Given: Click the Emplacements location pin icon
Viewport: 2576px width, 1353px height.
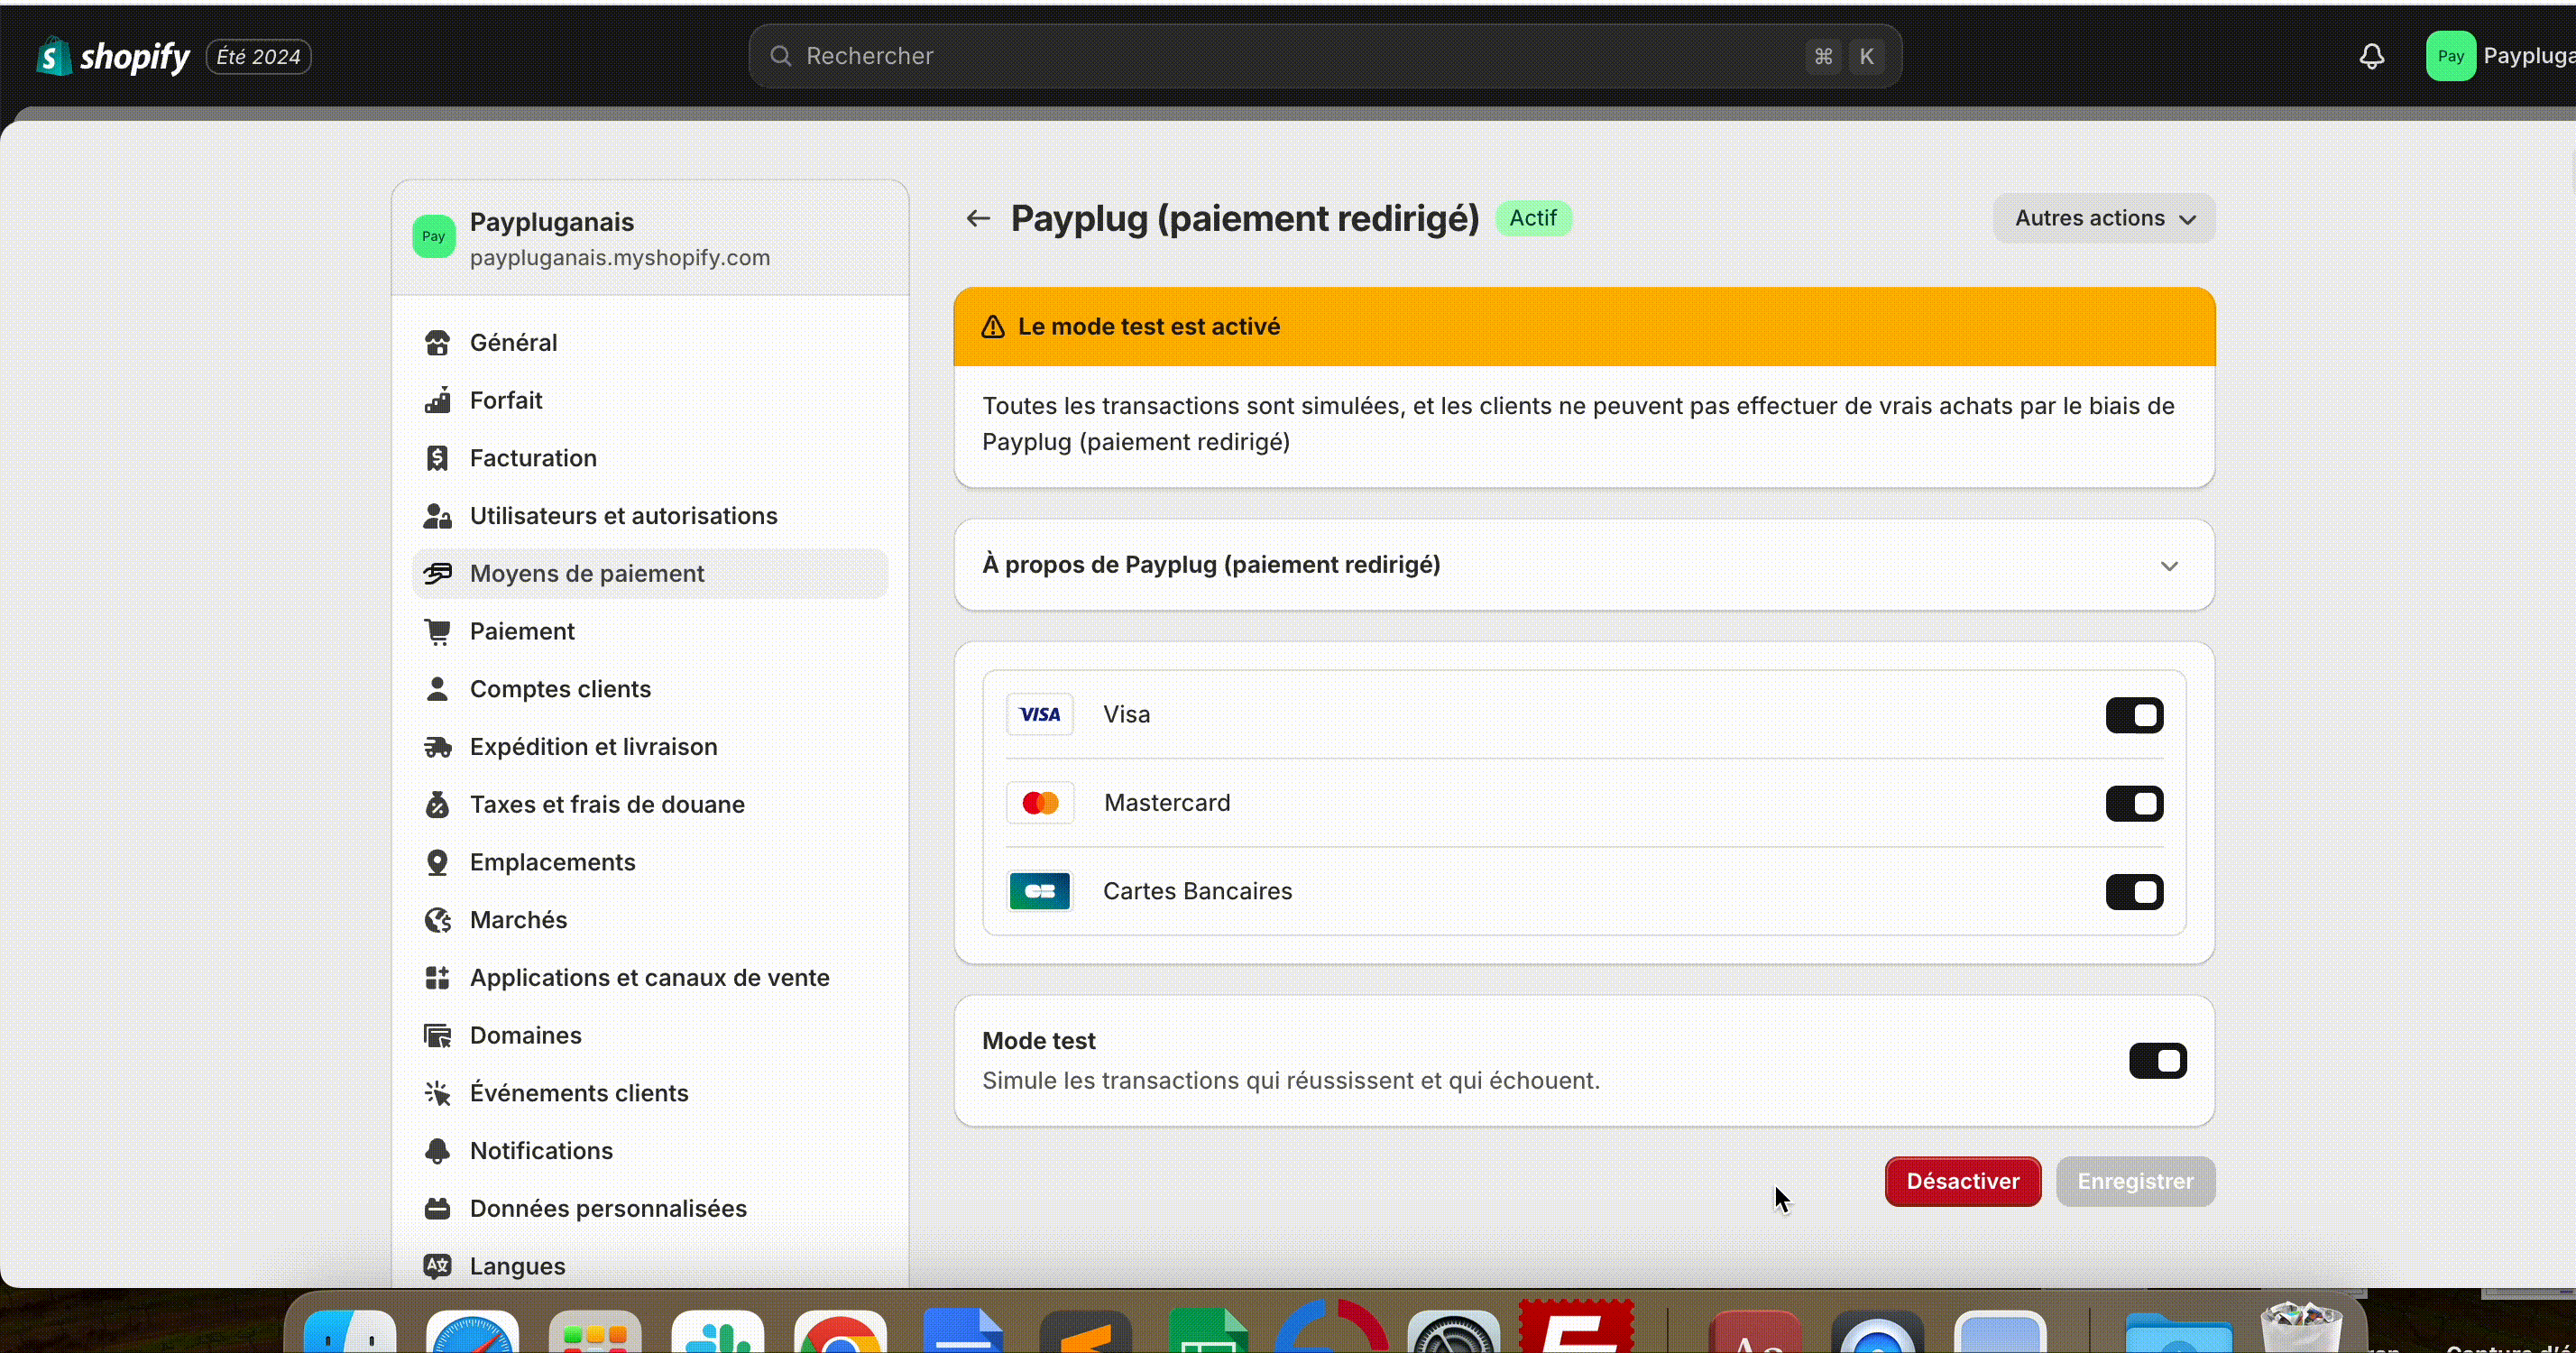Looking at the screenshot, I should (437, 862).
